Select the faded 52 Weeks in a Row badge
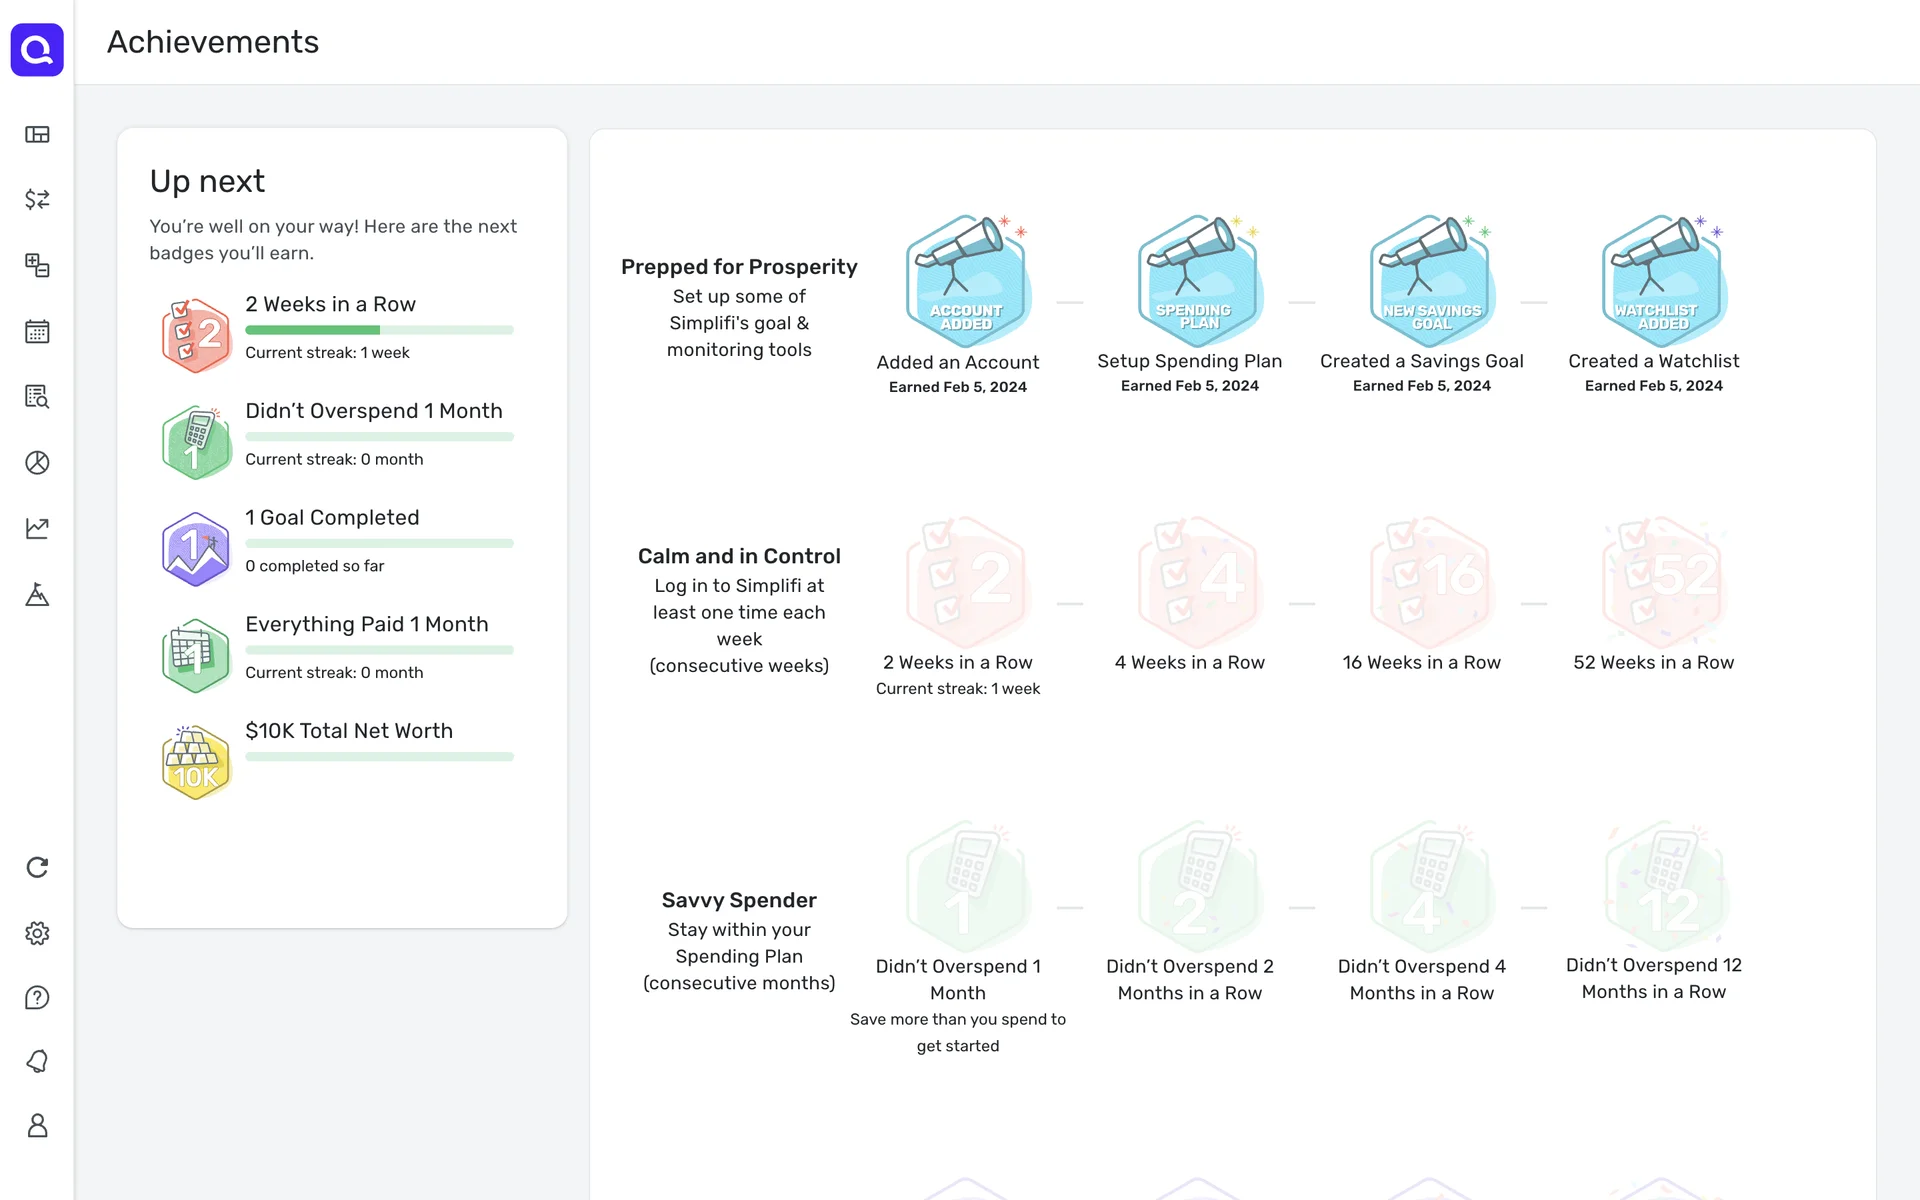The image size is (1920, 1200). (1660, 583)
